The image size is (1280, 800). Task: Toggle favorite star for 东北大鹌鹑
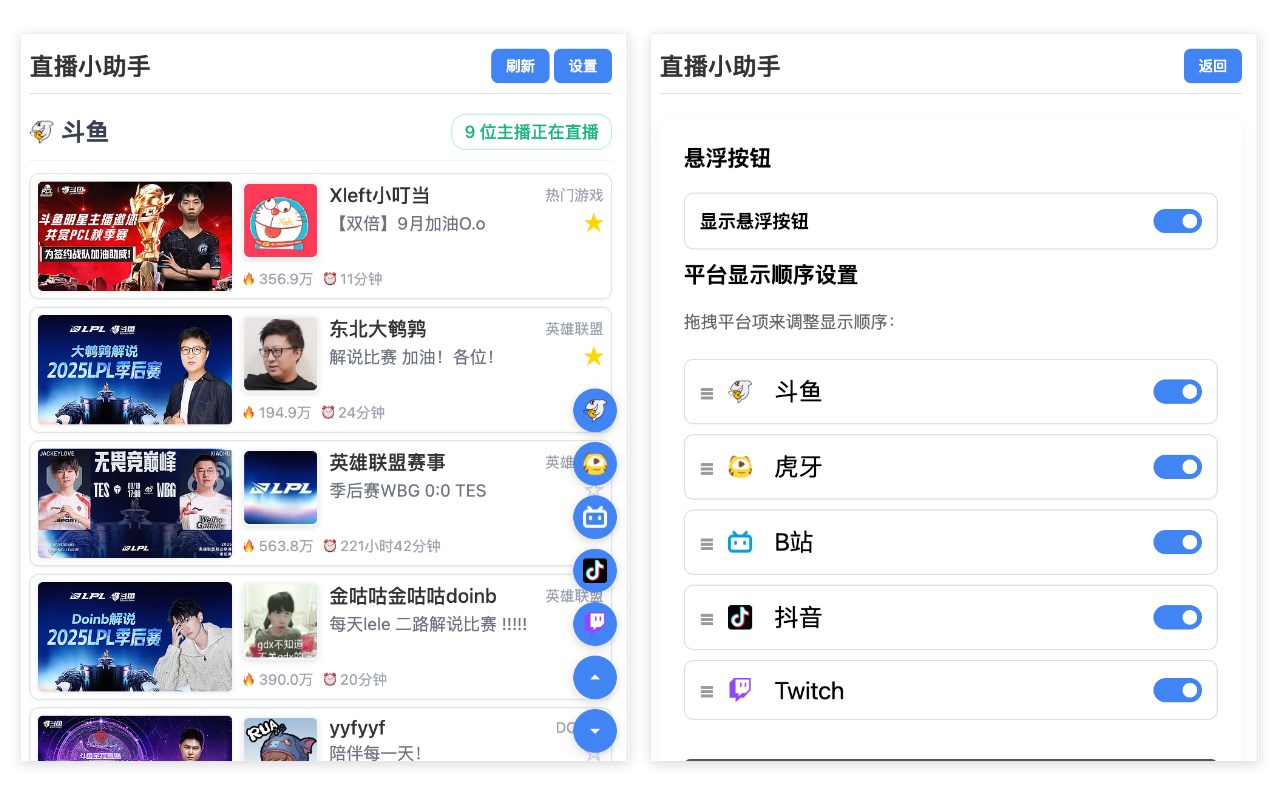(593, 356)
